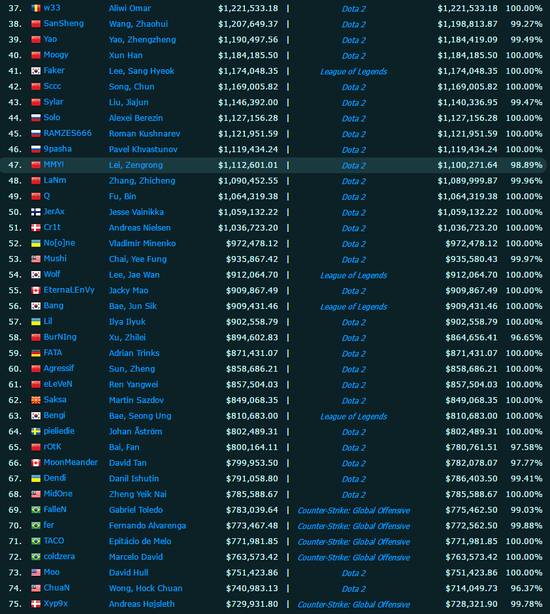The height and width of the screenshot is (614, 550).
Task: Select game earnings $714,049.73 for ChuaN
Action: pyautogui.click(x=471, y=588)
